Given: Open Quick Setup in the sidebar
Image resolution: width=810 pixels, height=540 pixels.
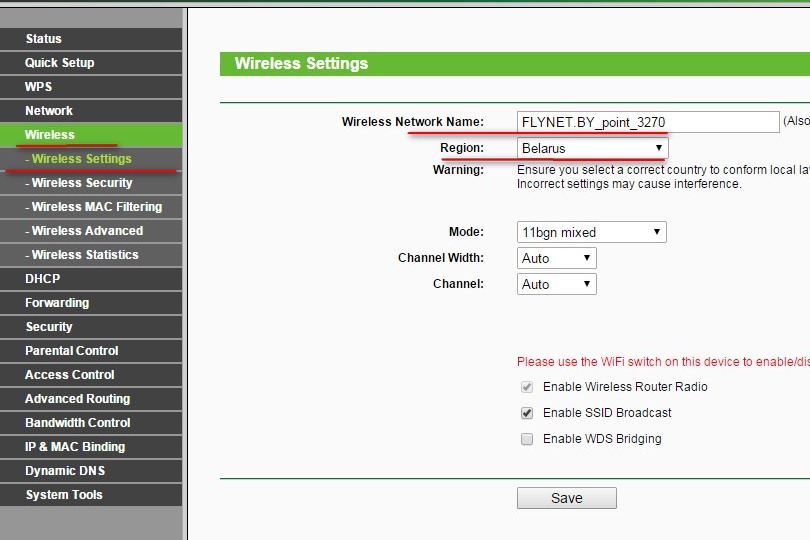Looking at the screenshot, I should coord(90,63).
